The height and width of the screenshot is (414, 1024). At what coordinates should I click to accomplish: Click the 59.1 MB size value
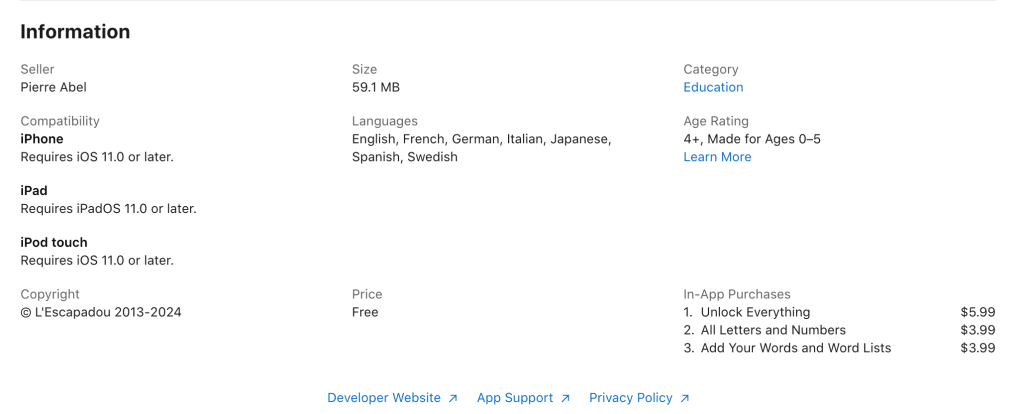[x=376, y=87]
